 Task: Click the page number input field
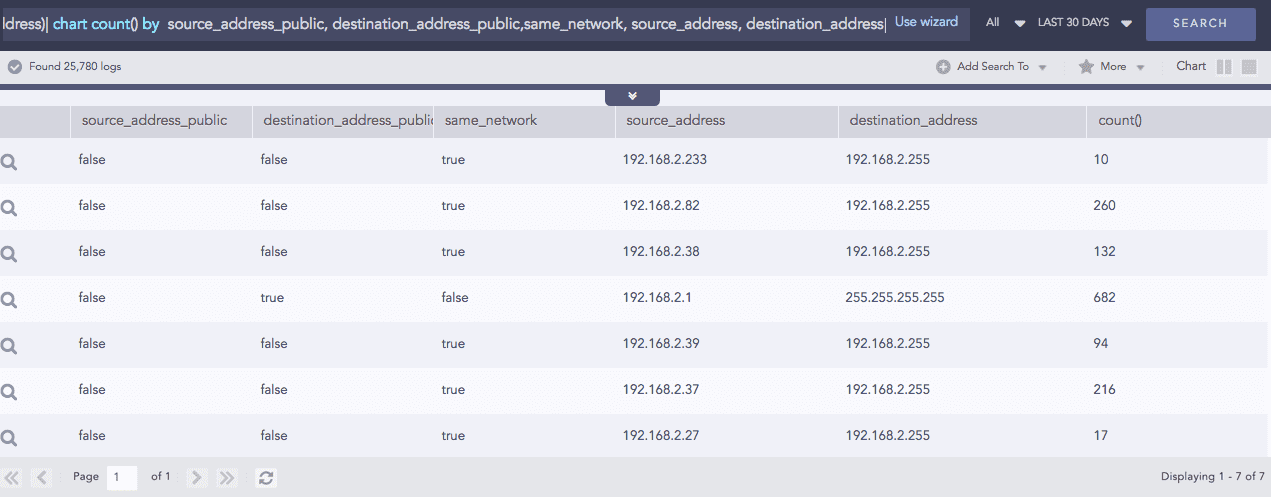click(123, 477)
